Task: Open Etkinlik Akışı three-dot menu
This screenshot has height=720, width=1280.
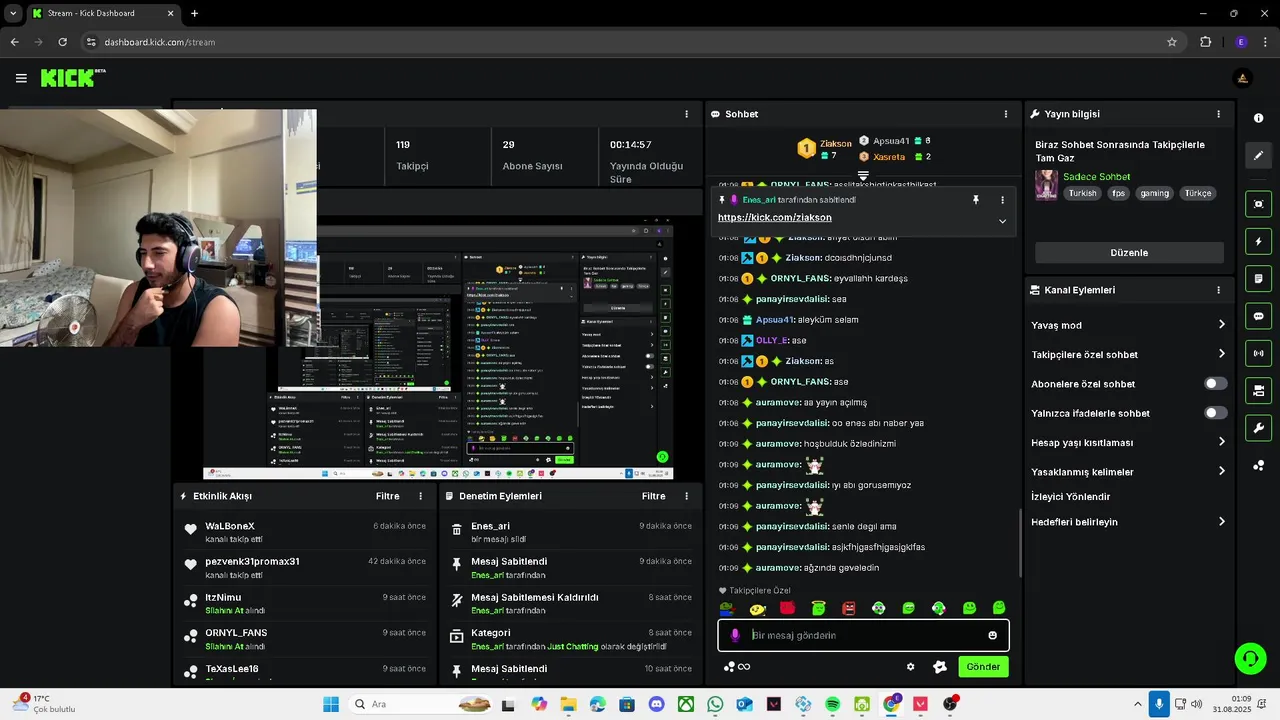Action: (420, 496)
